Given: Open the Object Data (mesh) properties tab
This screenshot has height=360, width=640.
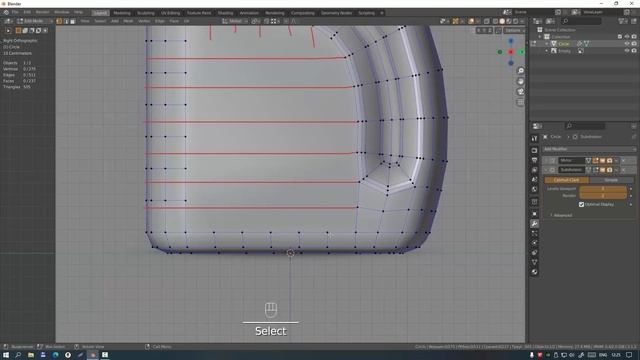Looking at the screenshot, I should 534,262.
